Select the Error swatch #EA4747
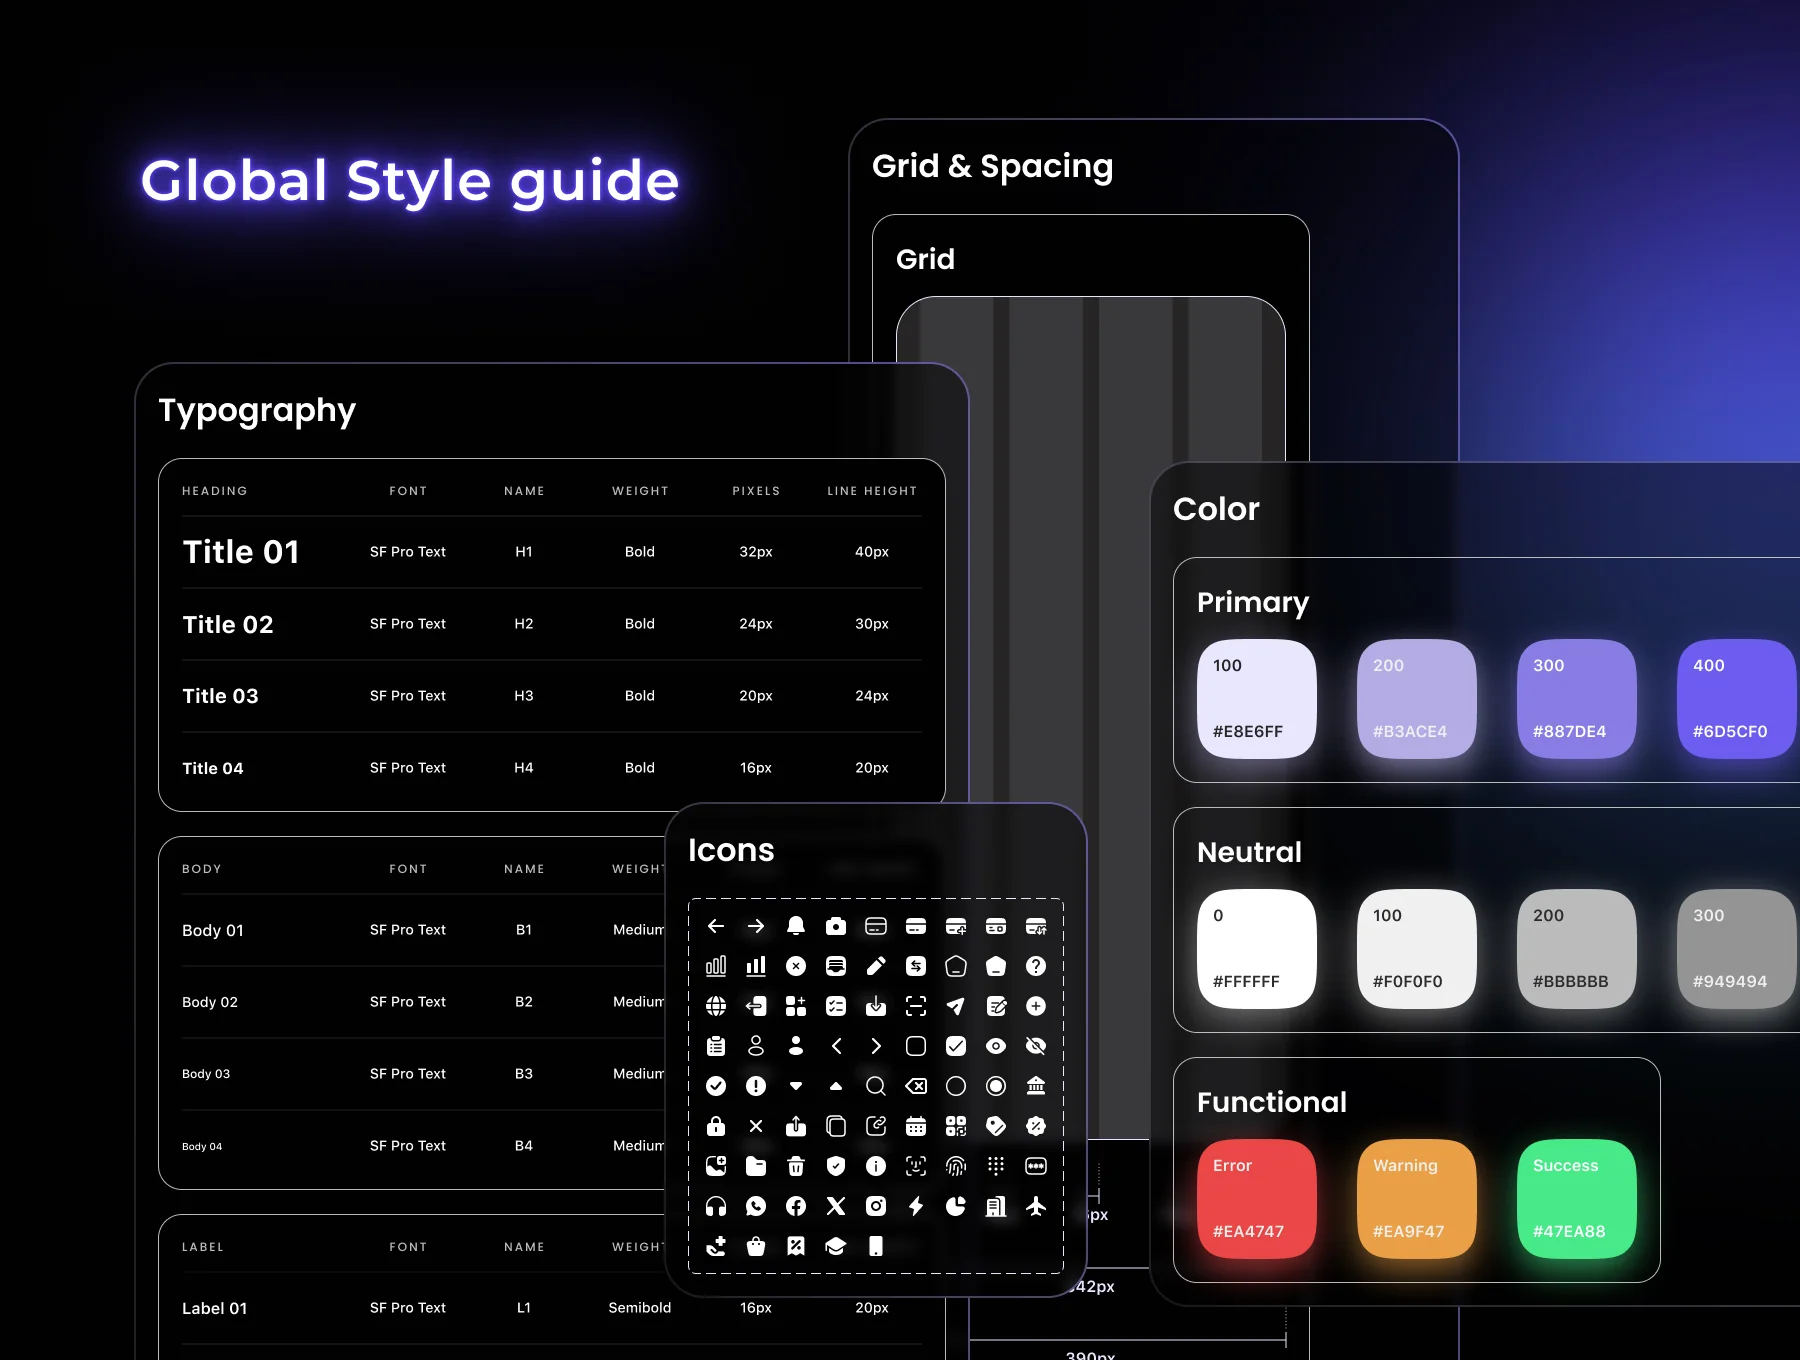 click(1257, 1199)
